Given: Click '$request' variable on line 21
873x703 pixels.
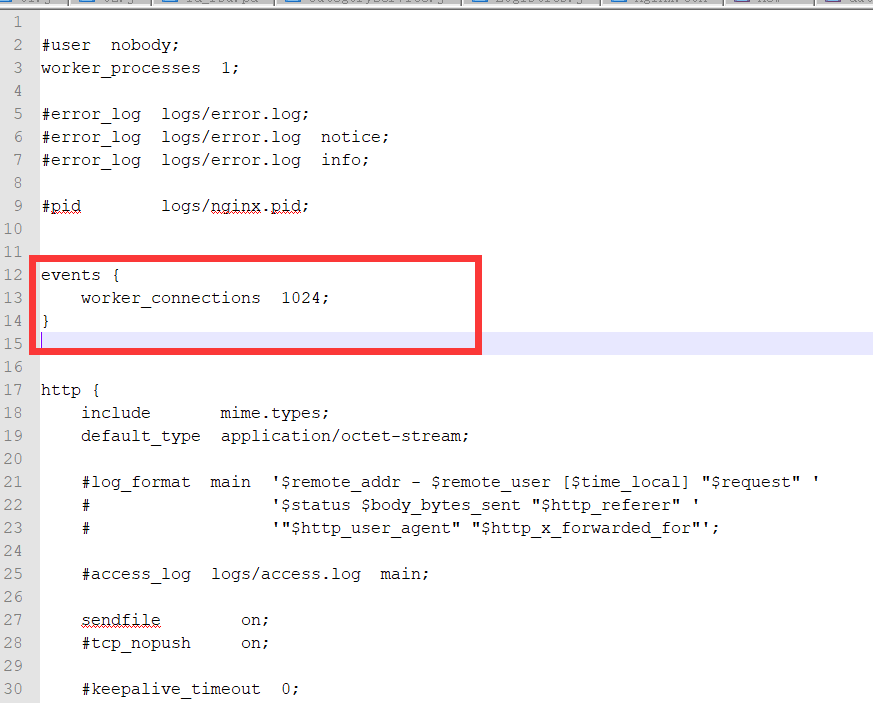Looking at the screenshot, I should (751, 482).
